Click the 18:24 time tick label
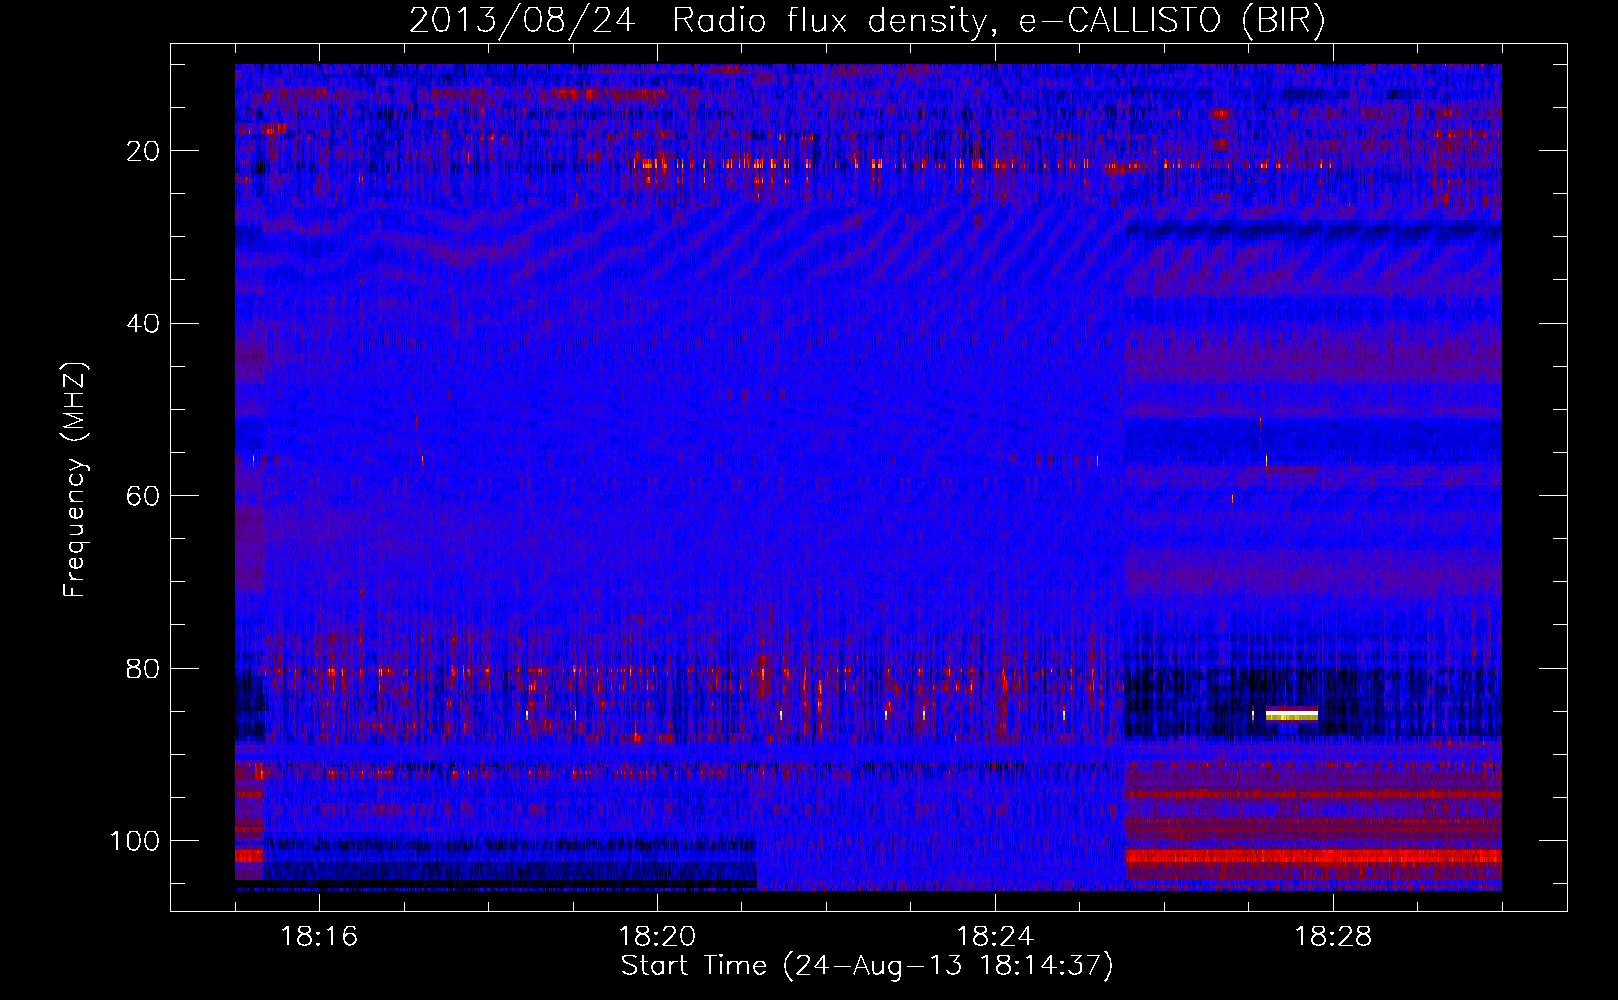 click(995, 936)
